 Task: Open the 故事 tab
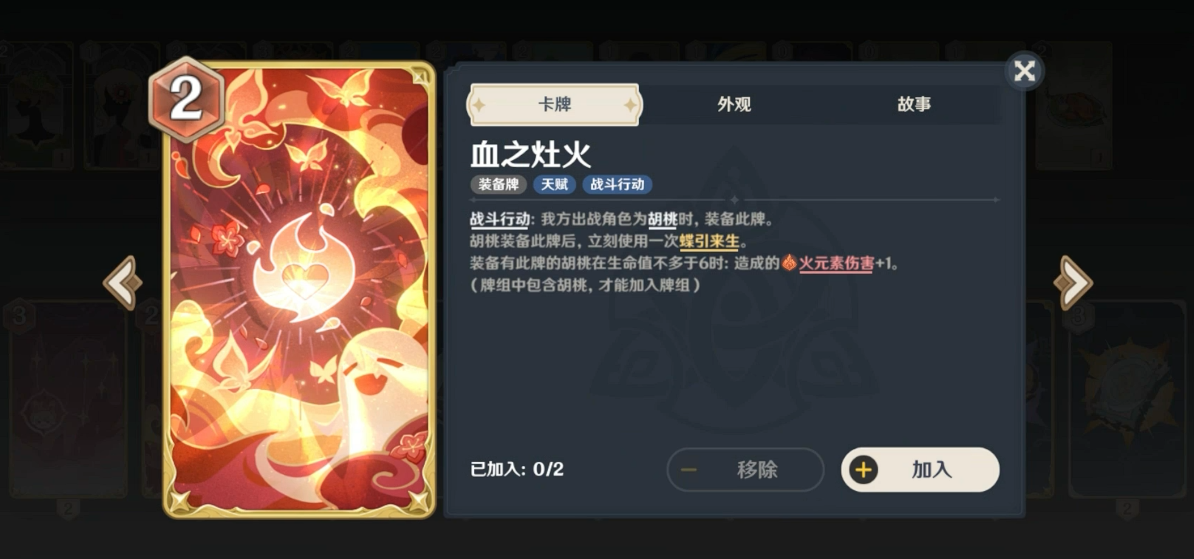coord(914,104)
